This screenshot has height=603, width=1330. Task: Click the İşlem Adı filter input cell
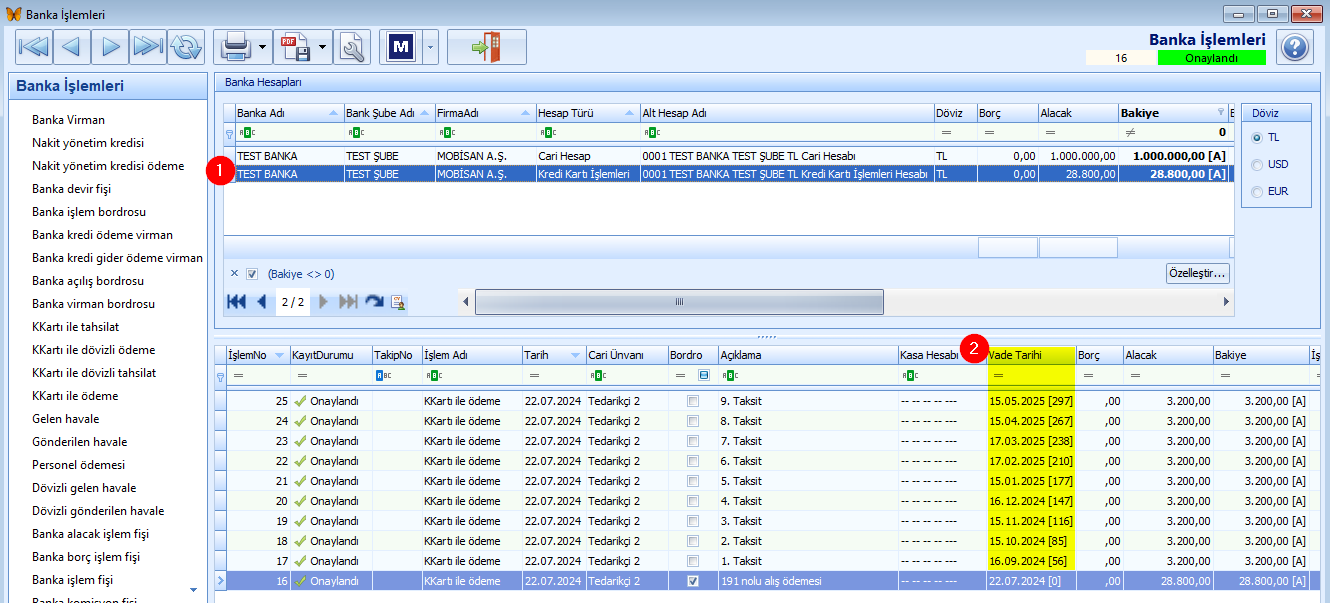click(472, 375)
